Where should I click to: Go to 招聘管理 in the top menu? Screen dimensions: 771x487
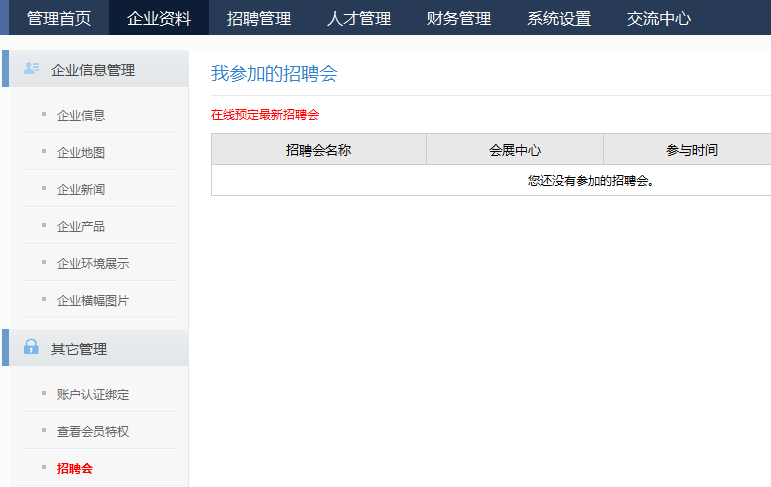[x=259, y=18]
